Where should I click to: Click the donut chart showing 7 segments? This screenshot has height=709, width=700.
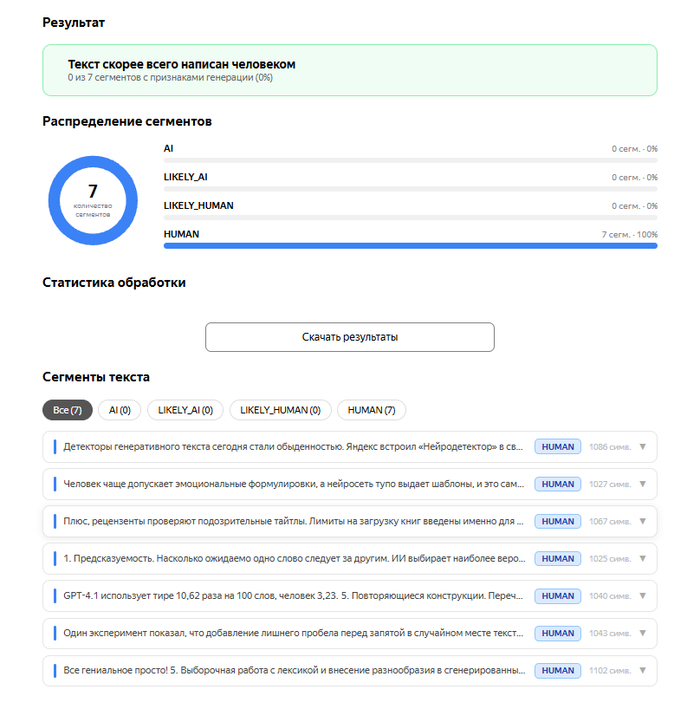click(x=93, y=200)
